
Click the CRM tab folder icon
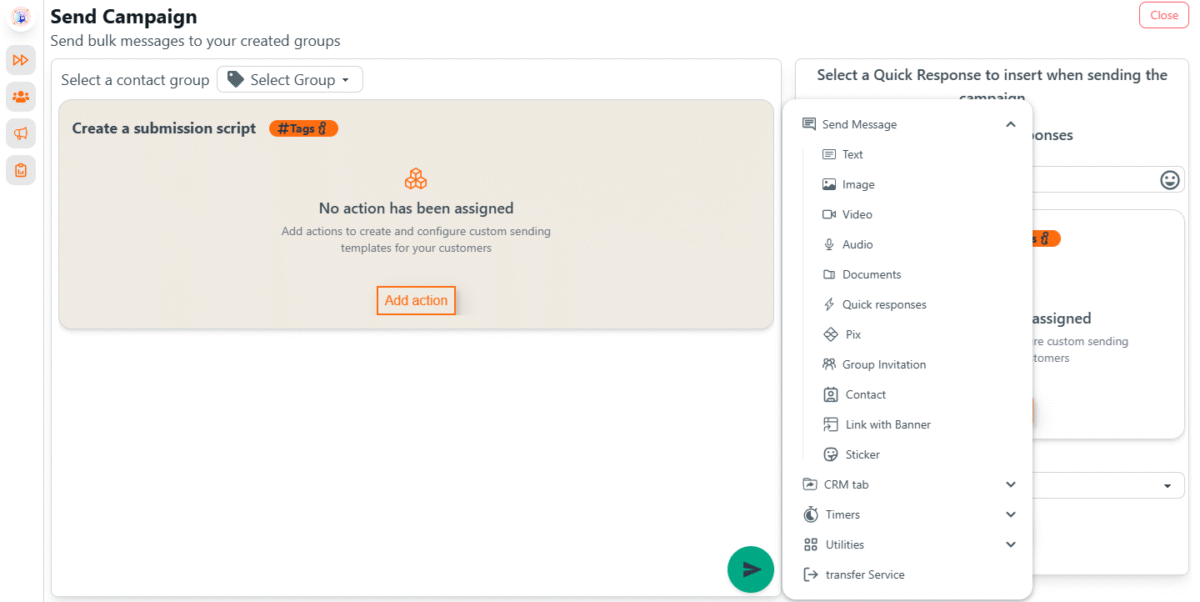point(810,485)
